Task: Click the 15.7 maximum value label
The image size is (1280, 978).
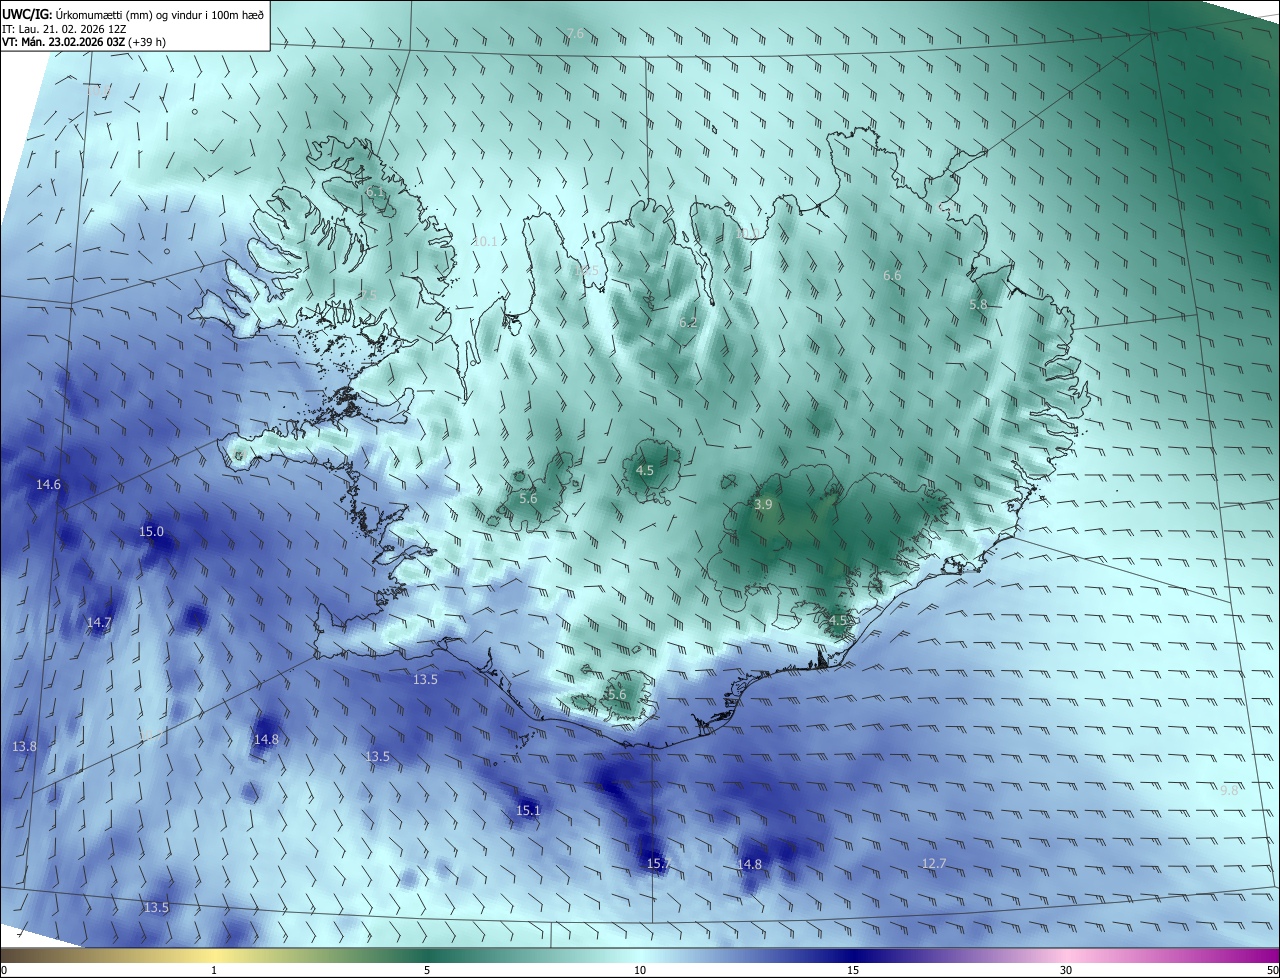Action: coord(658,863)
